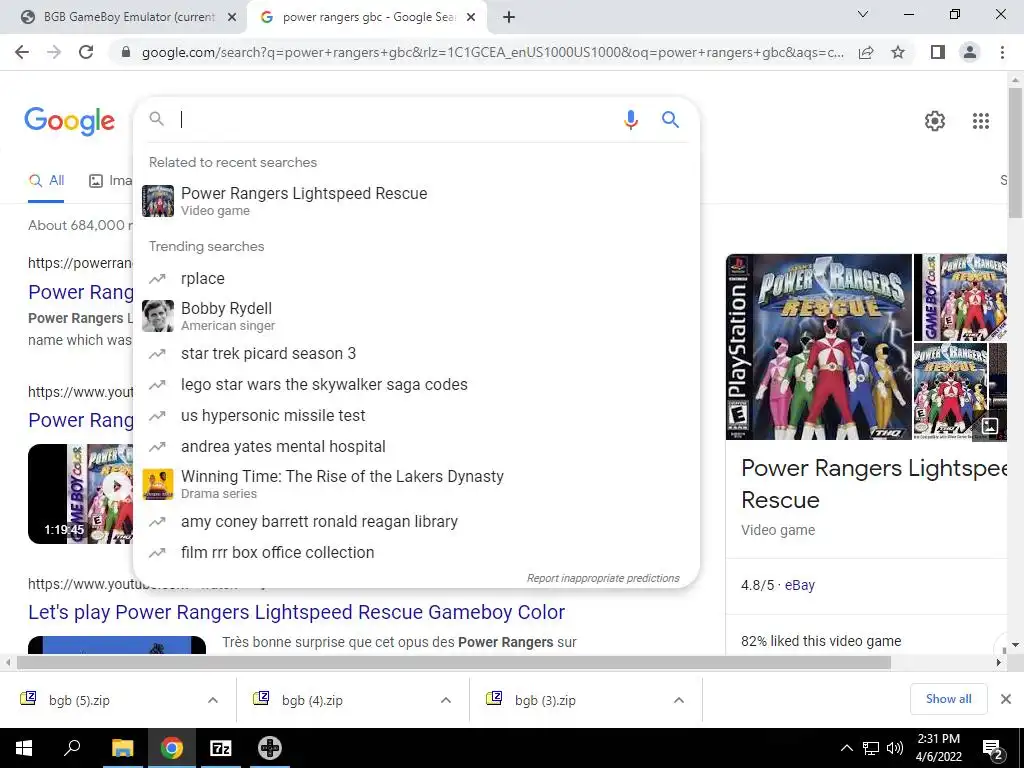Select us hypersonic missile test suggestion
Screen dimensions: 1024x768
(x=416, y=415)
